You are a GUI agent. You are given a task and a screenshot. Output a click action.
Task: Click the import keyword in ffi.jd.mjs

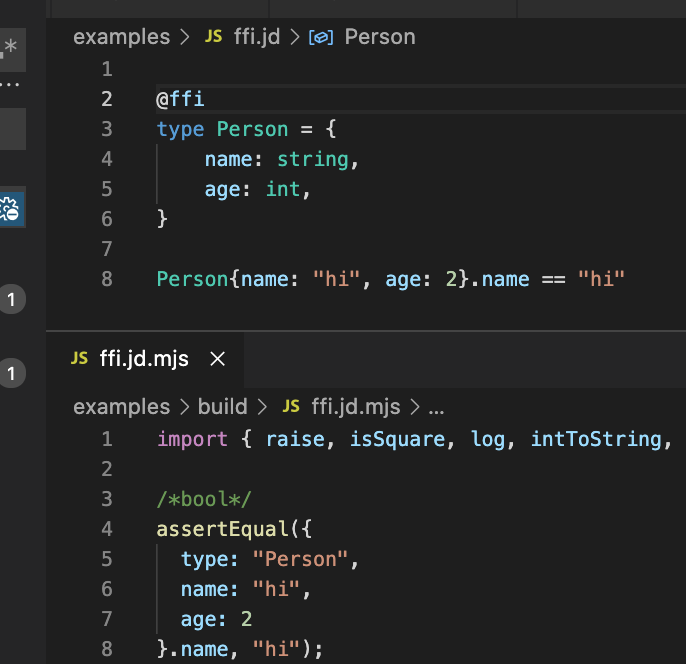tap(192, 439)
